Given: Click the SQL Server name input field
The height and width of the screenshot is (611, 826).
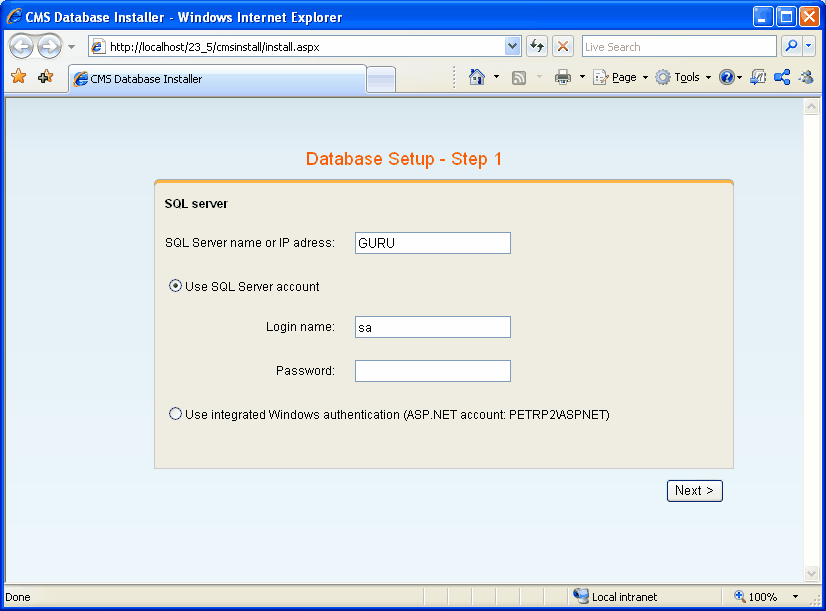Looking at the screenshot, I should pos(432,243).
